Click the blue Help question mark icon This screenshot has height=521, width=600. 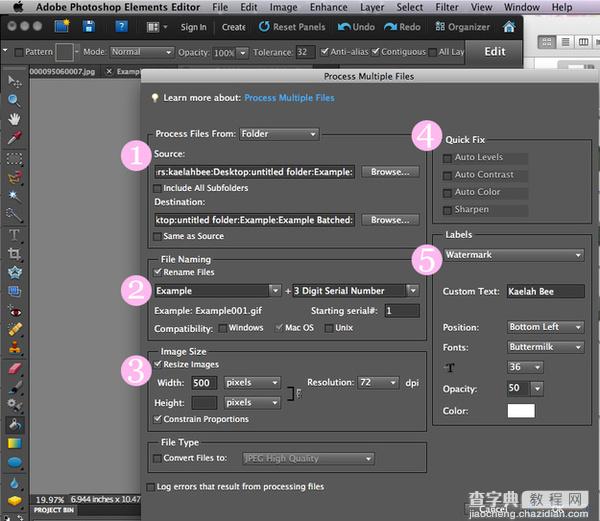click(121, 26)
